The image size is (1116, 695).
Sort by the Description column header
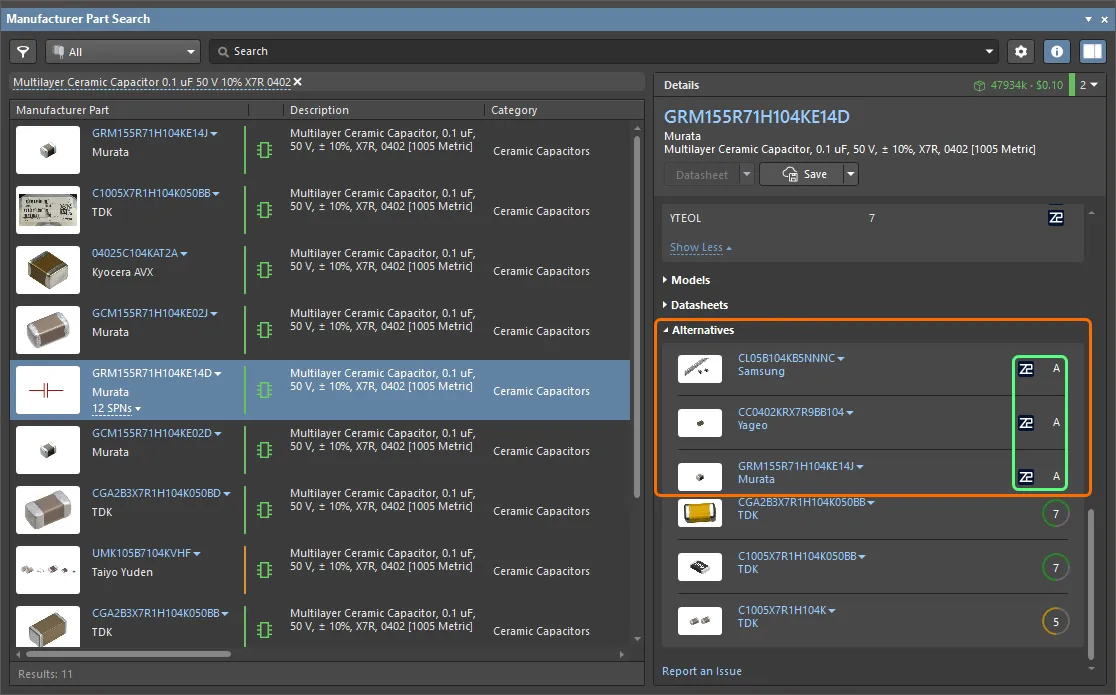pos(319,110)
